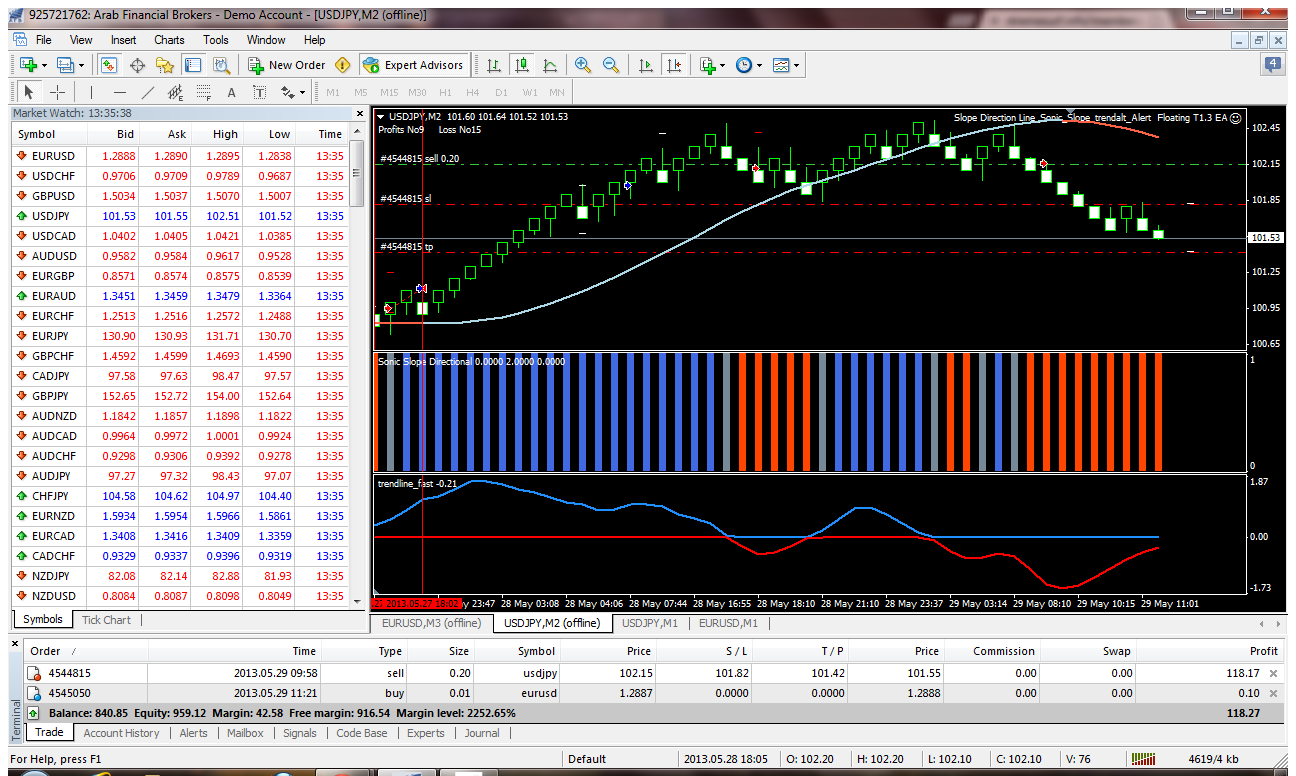Click the EA smiley face on chart
Image resolution: width=1296 pixels, height=776 pixels.
point(1236,117)
